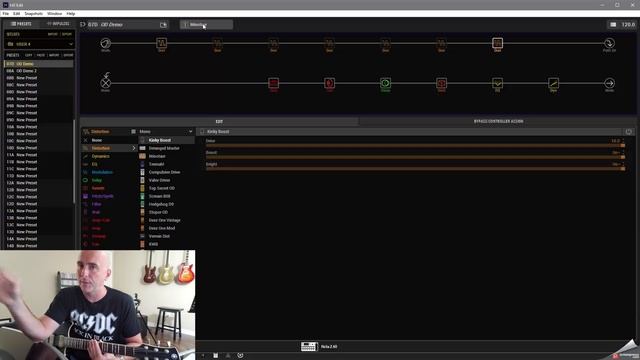Image resolution: width=640 pixels, height=360 pixels.
Task: Click the grid view icon beside Mono
Action: (133, 131)
